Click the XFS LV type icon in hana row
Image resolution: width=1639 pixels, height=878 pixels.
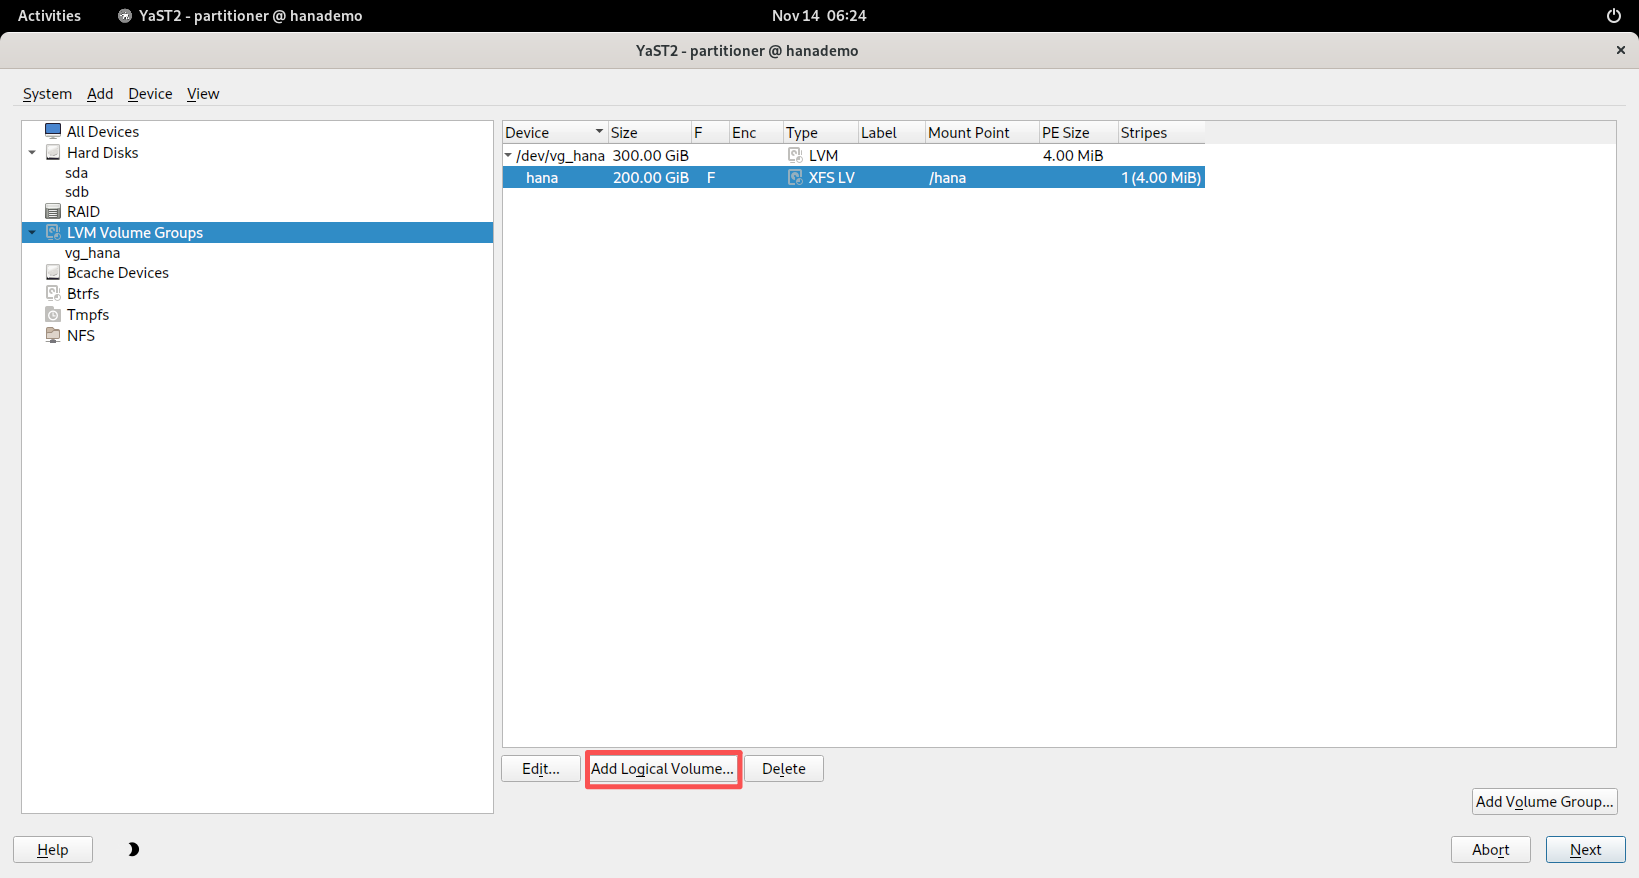point(795,177)
